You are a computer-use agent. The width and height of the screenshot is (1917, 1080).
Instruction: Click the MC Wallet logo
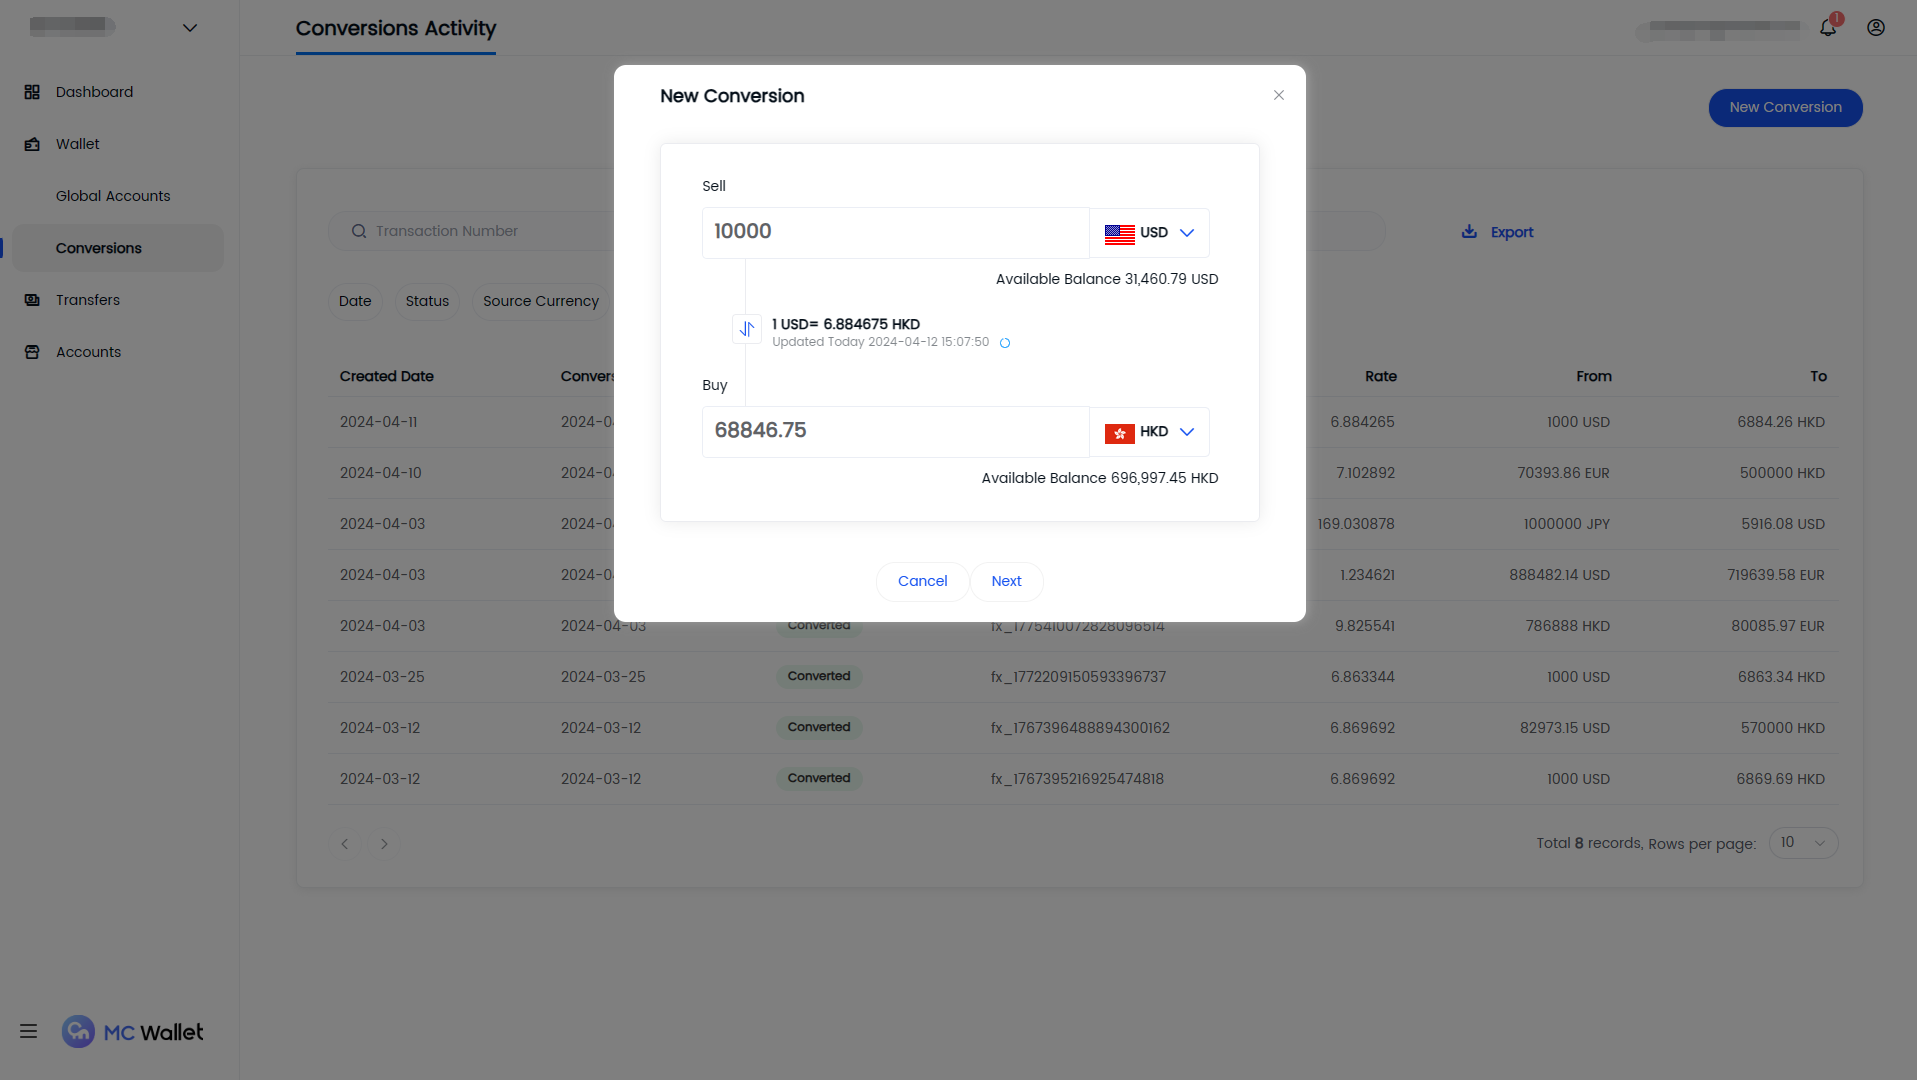(133, 1032)
